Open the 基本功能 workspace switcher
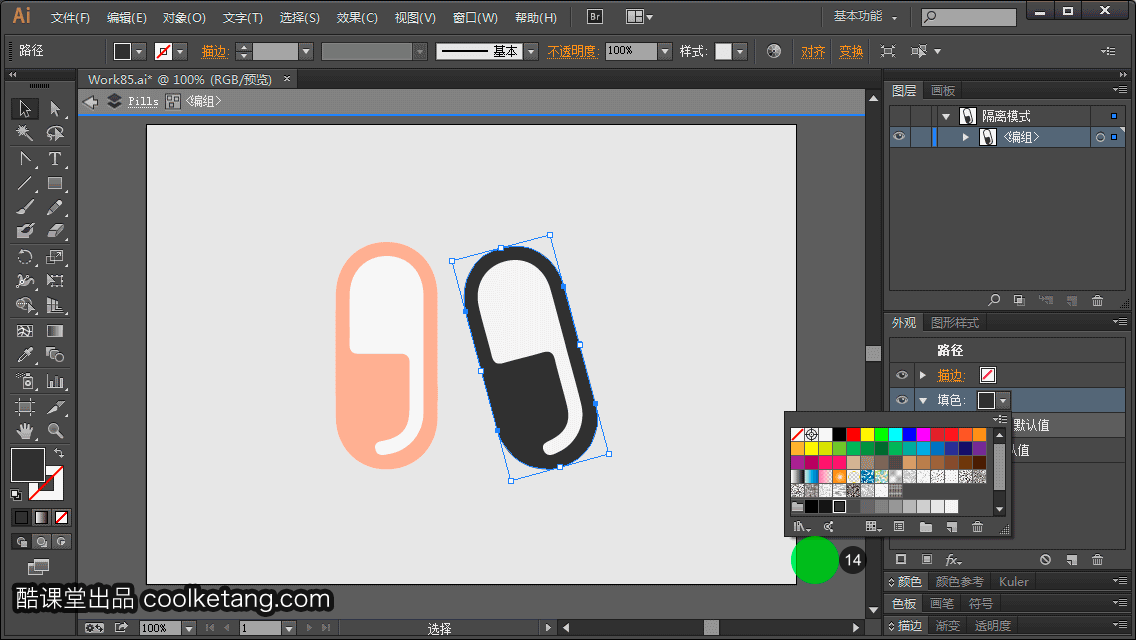 tap(865, 17)
